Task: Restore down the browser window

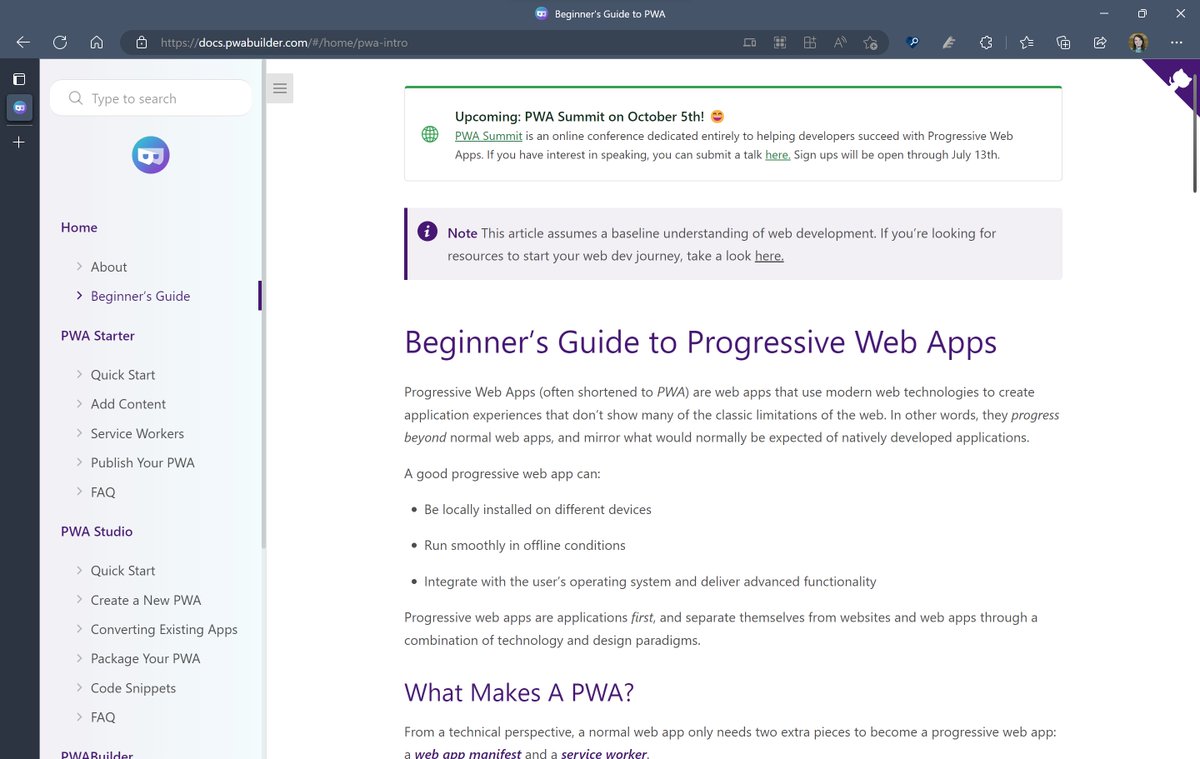Action: (1142, 13)
